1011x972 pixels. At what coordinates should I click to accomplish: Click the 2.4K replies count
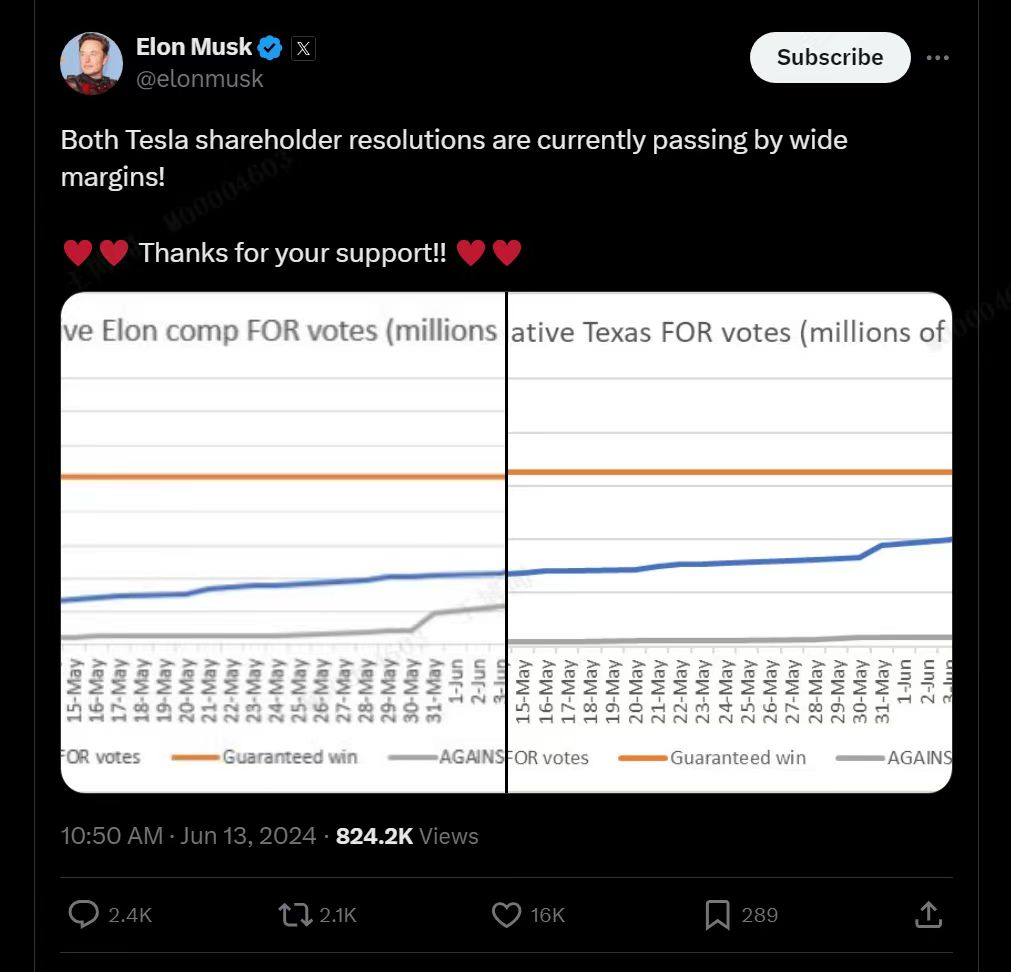(x=130, y=914)
